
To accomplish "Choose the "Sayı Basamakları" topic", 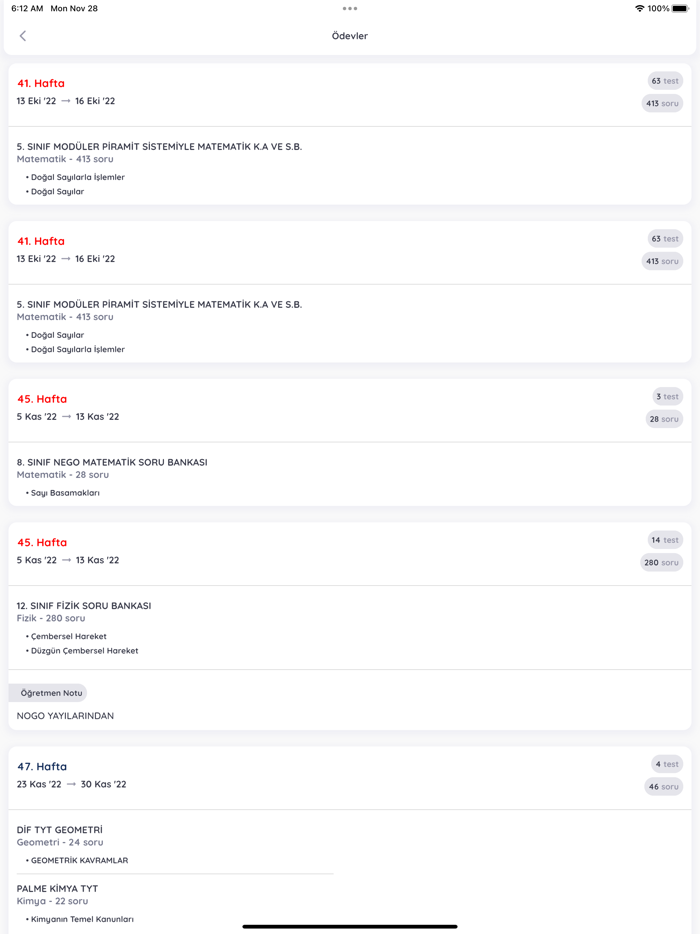I will (x=65, y=493).
